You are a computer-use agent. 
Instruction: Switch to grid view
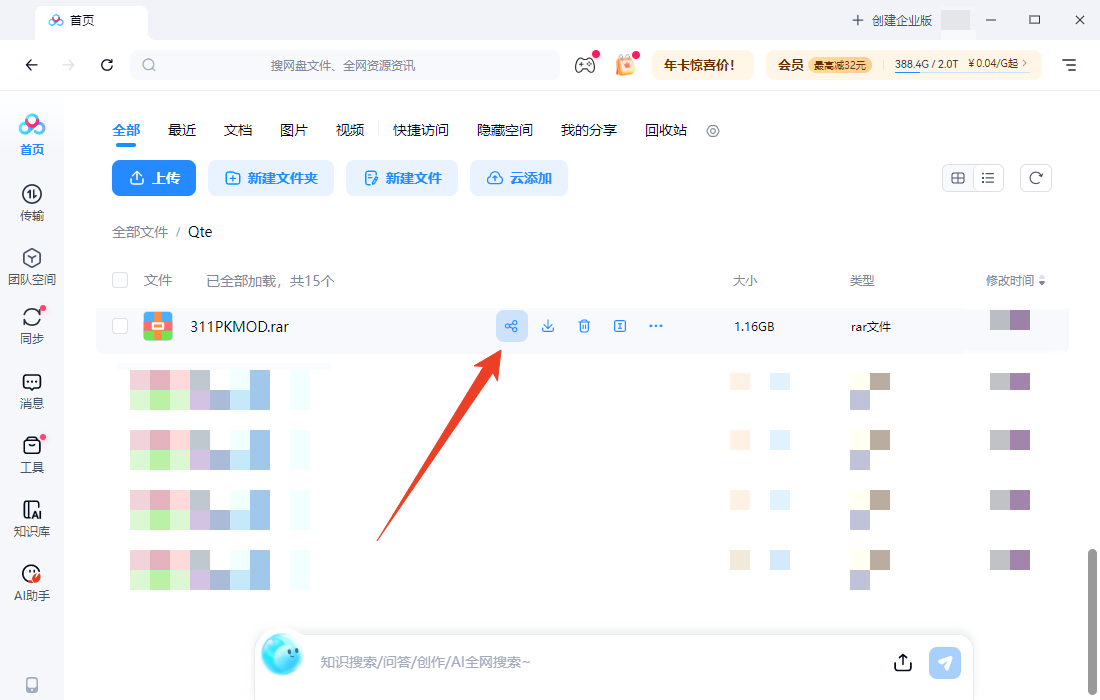coord(957,177)
